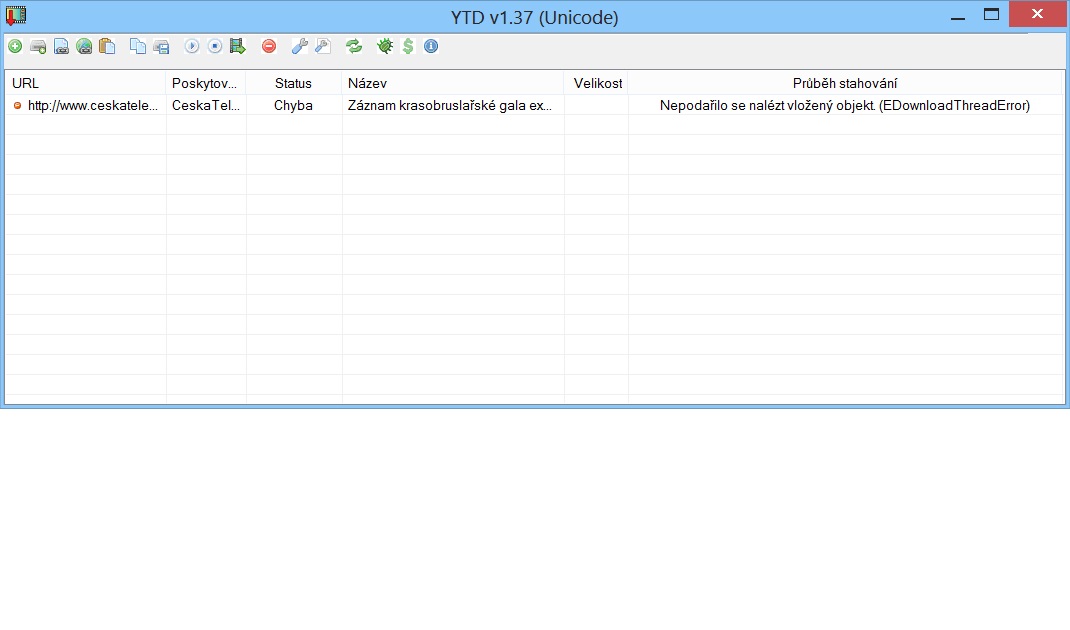Open settings with the blue wrench icon
Viewport: 1070px width, 630px height.
300,46
